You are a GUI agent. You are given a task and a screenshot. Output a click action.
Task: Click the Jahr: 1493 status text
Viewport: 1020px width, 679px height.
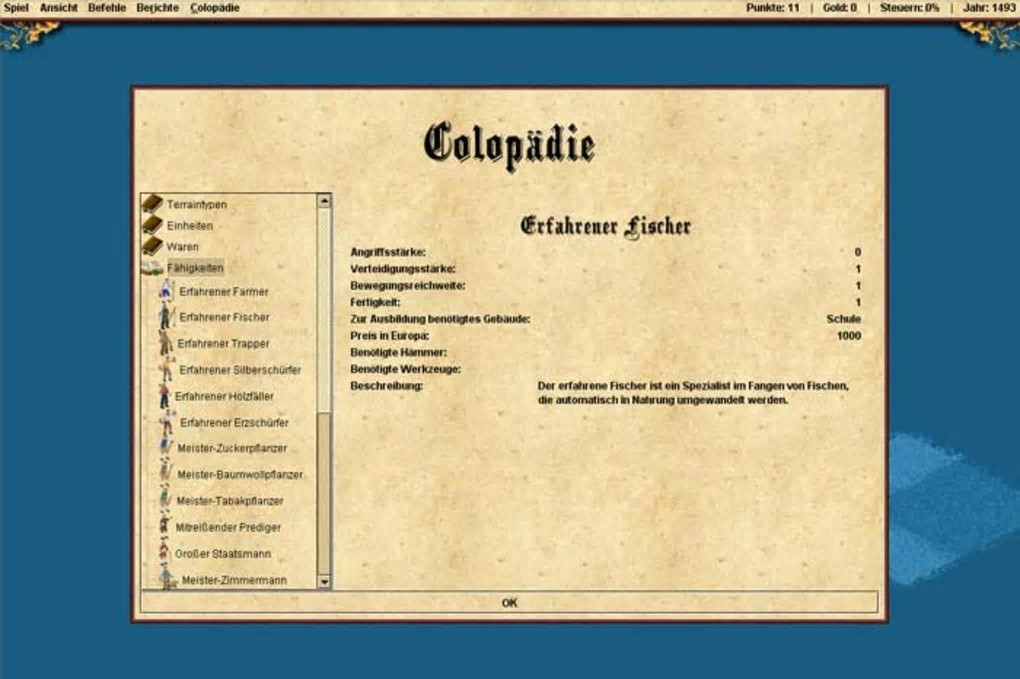click(989, 8)
